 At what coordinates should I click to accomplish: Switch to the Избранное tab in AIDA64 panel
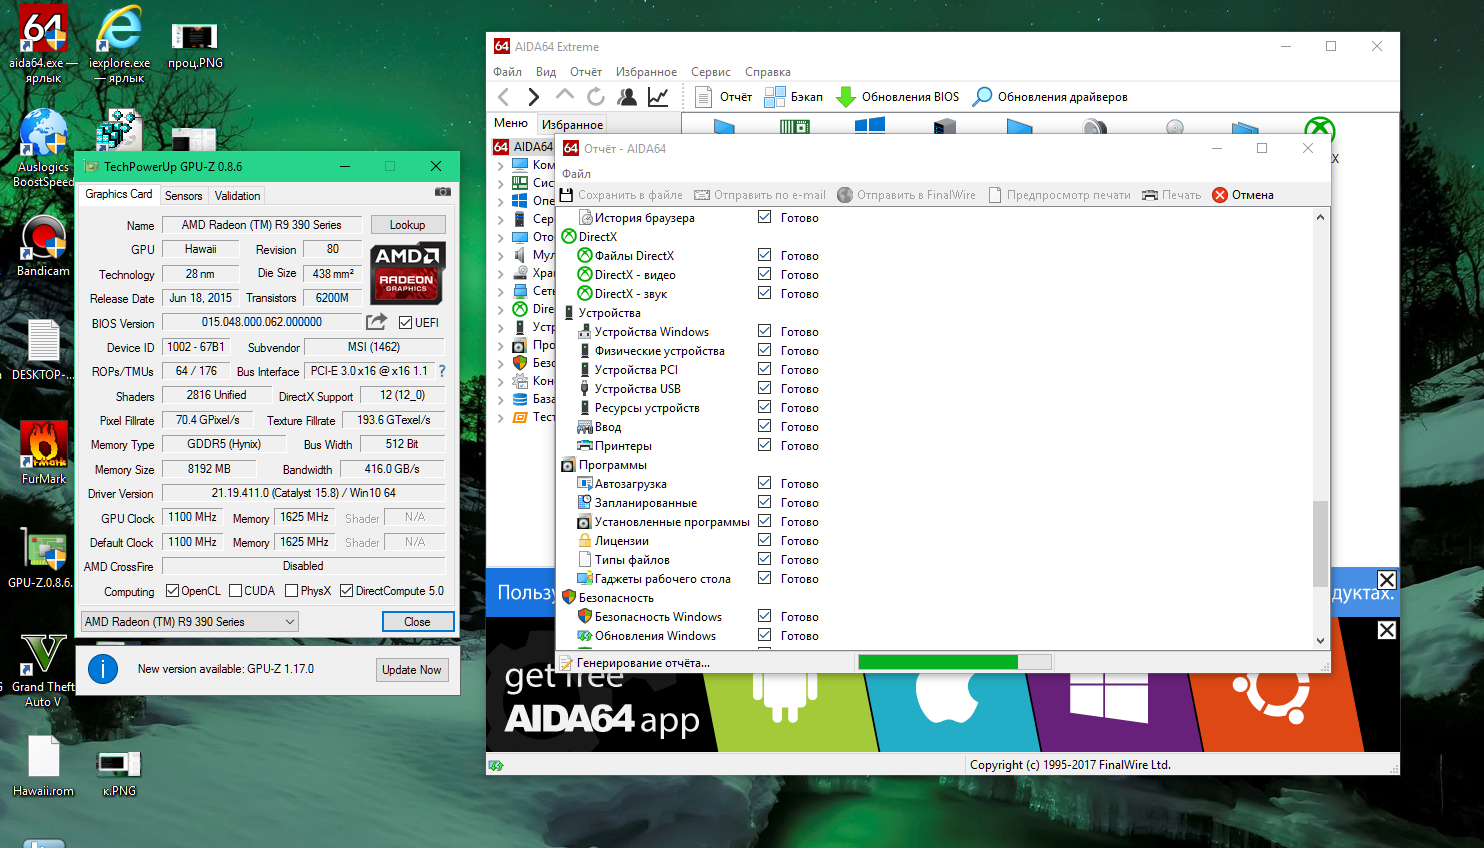point(572,125)
